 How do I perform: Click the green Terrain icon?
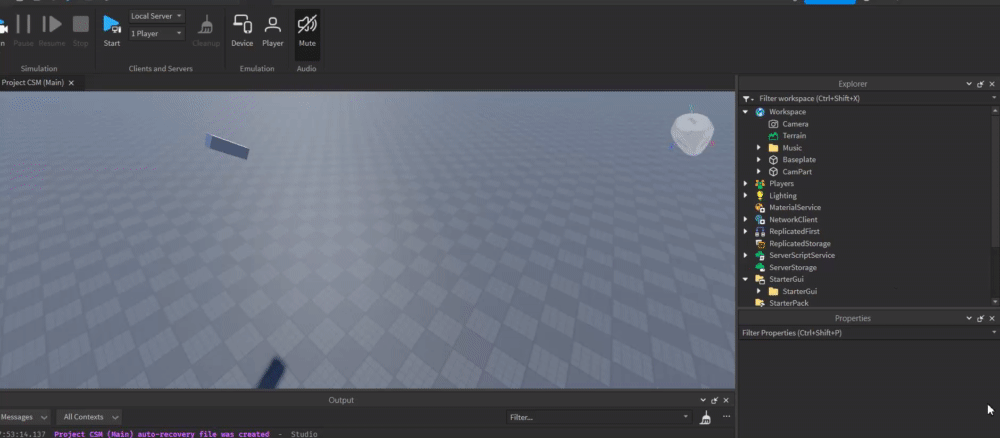pos(773,136)
